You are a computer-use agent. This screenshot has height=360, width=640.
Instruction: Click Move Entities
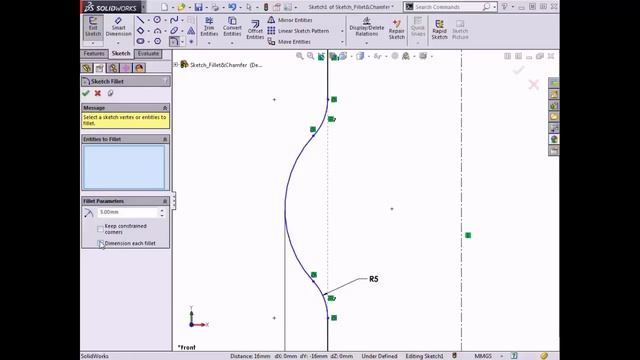[289, 42]
